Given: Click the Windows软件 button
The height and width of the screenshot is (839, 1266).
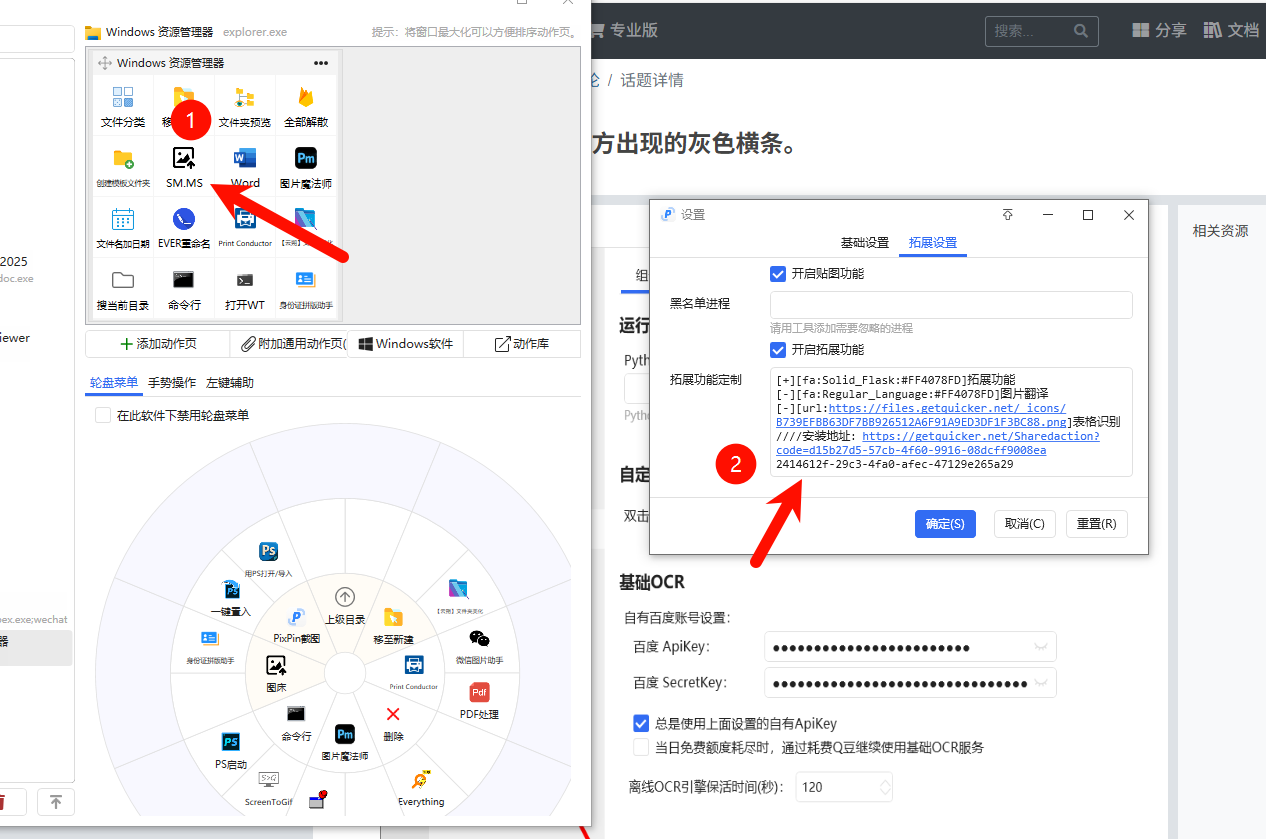Looking at the screenshot, I should [x=405, y=344].
